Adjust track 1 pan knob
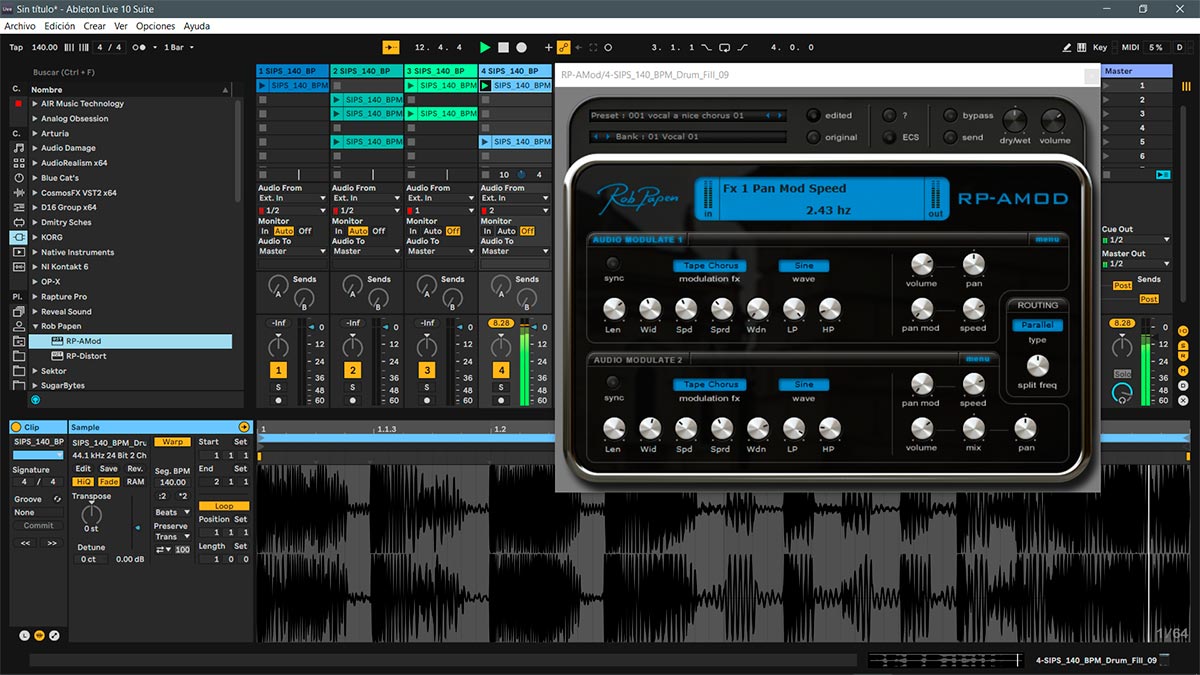The width and height of the screenshot is (1200, 675). (279, 346)
